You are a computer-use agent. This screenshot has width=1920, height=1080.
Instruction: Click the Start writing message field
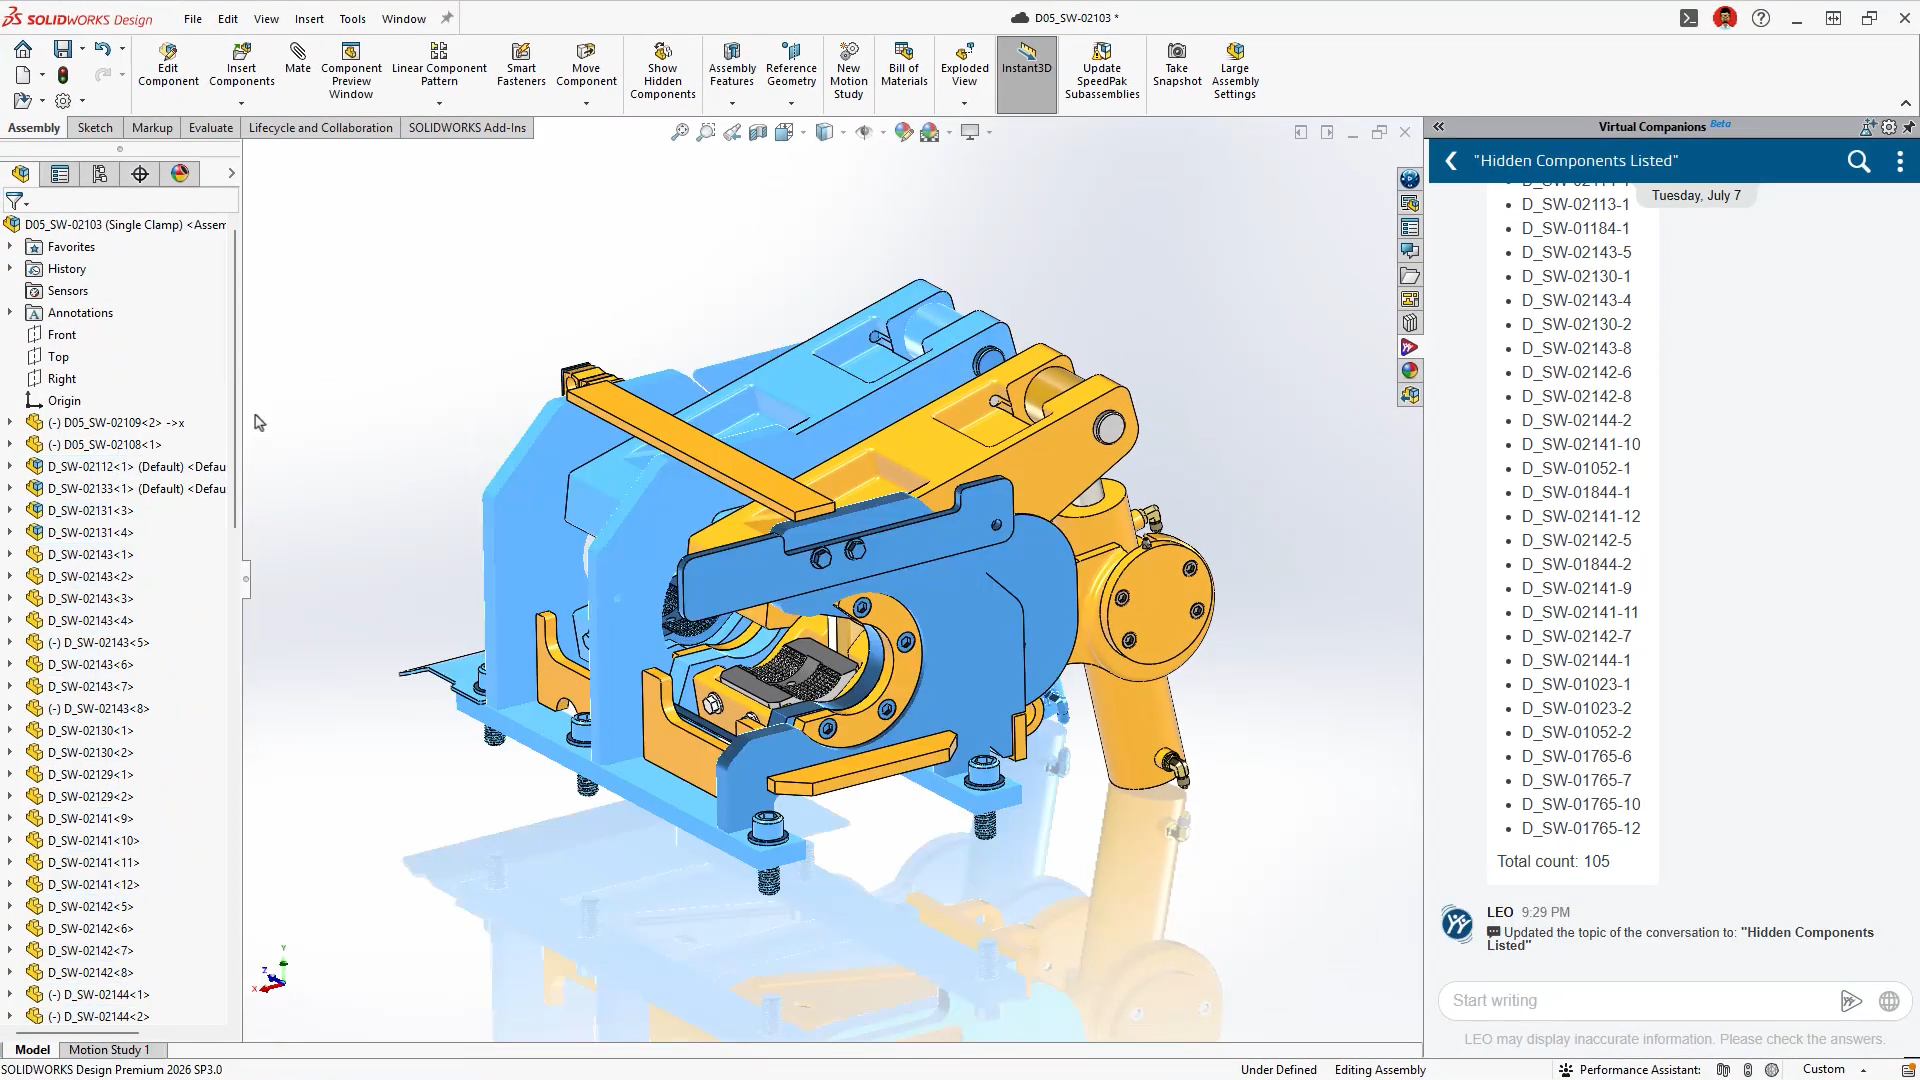click(1637, 1000)
